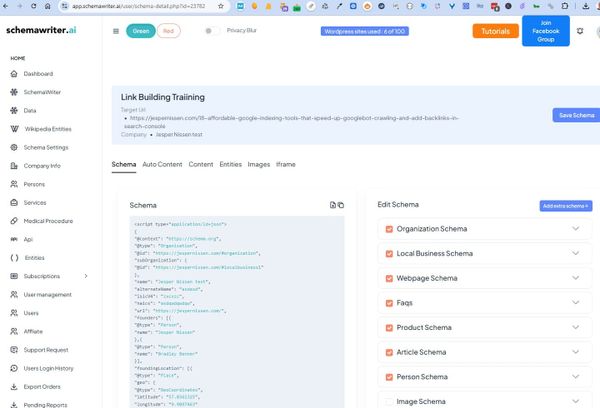Expand the Webpage Schema chevron

[x=576, y=278]
